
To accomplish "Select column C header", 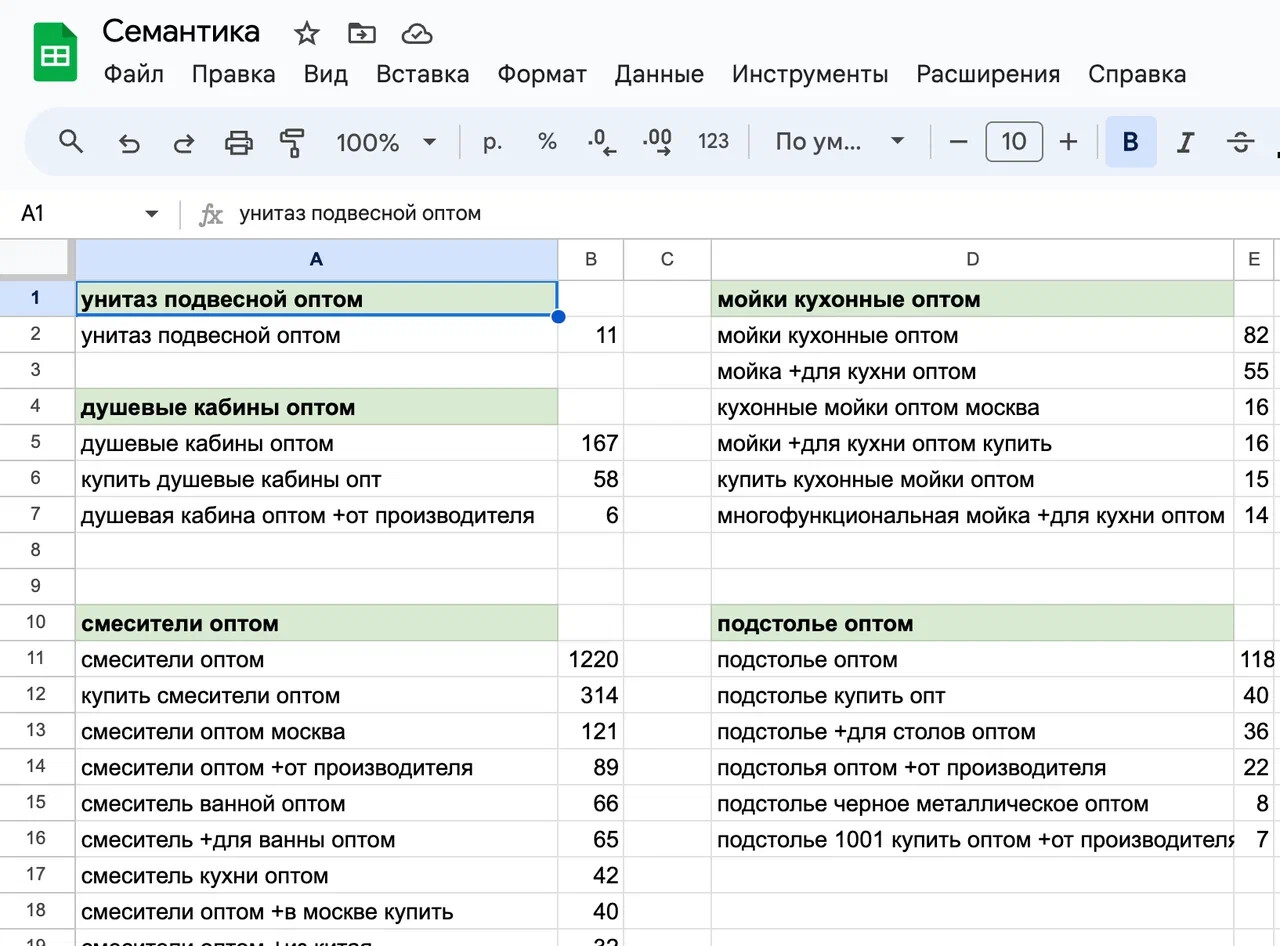I will 667,260.
